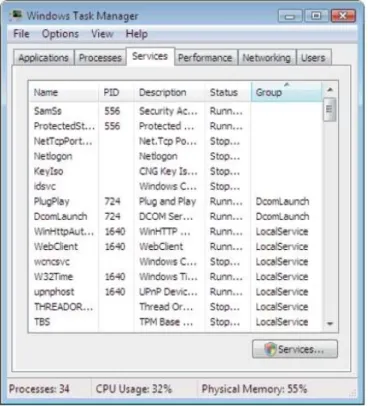Click the Windows Ti... description cell
This screenshot has width=368, height=406.
(168, 276)
